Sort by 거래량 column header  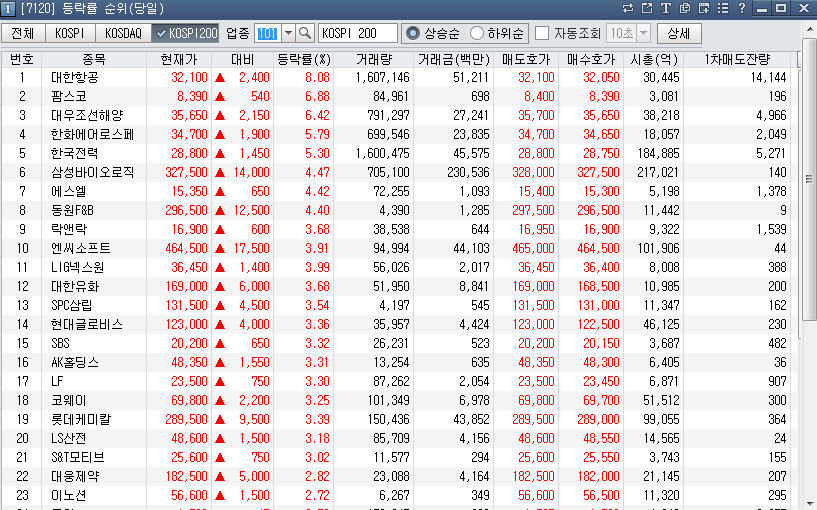(374, 59)
